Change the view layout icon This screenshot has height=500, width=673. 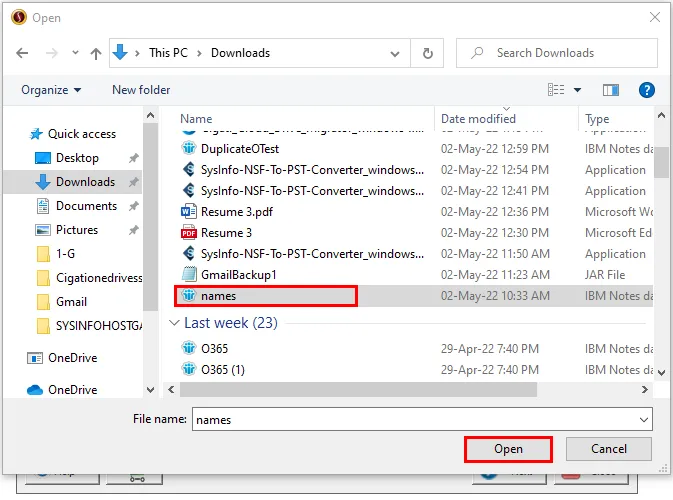tap(556, 90)
